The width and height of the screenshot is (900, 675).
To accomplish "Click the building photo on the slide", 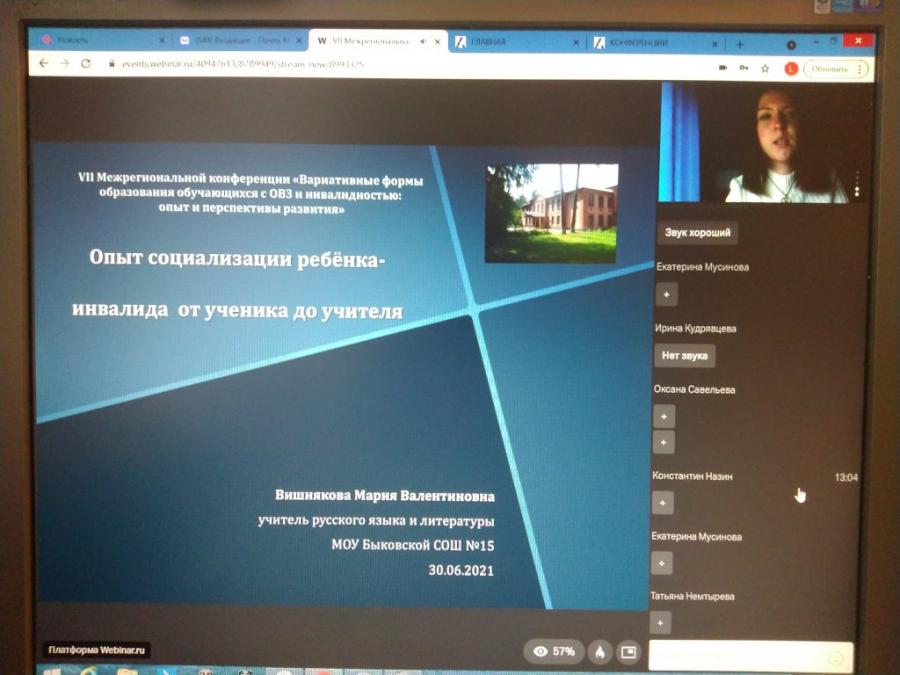I will [551, 213].
